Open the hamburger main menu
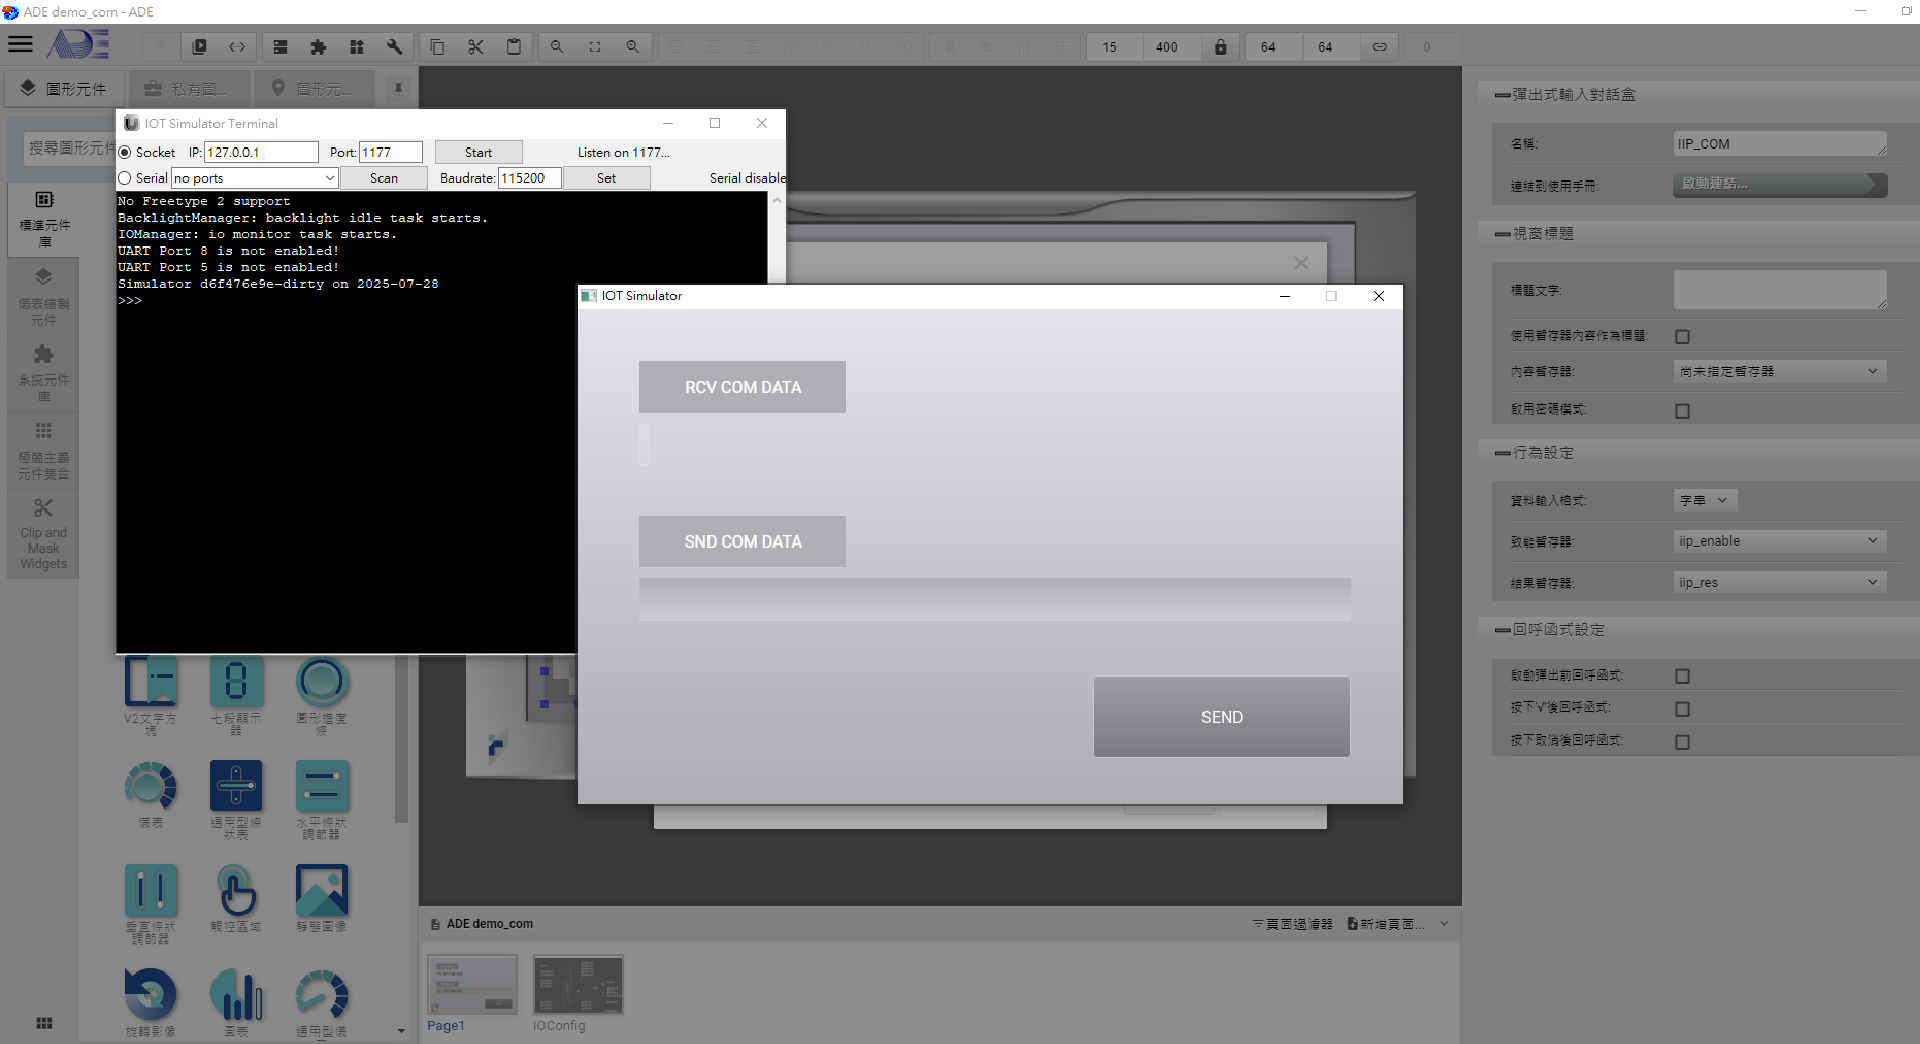Screen dimensions: 1920x1044 [x=20, y=45]
